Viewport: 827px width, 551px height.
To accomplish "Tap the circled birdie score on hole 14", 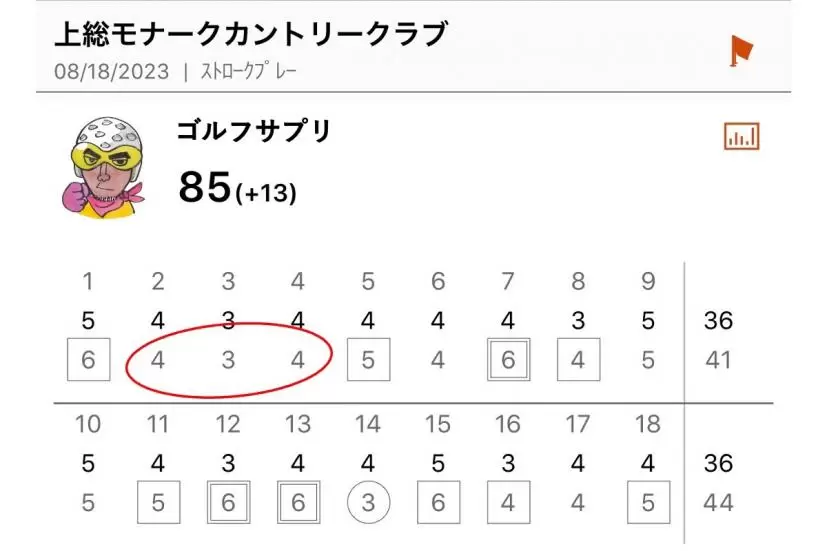I will pyautogui.click(x=368, y=503).
